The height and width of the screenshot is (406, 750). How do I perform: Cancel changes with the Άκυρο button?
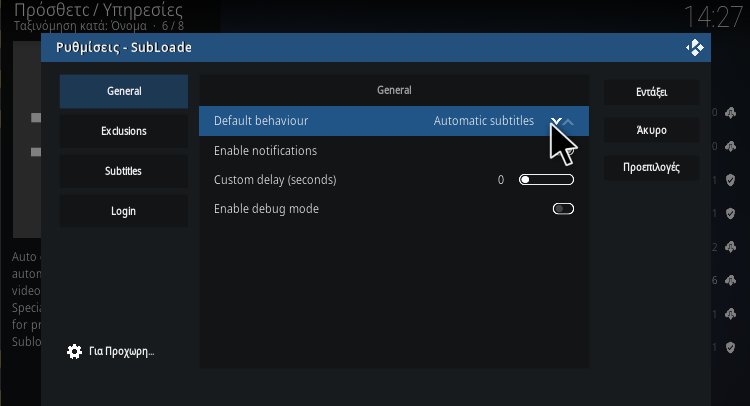pos(651,130)
